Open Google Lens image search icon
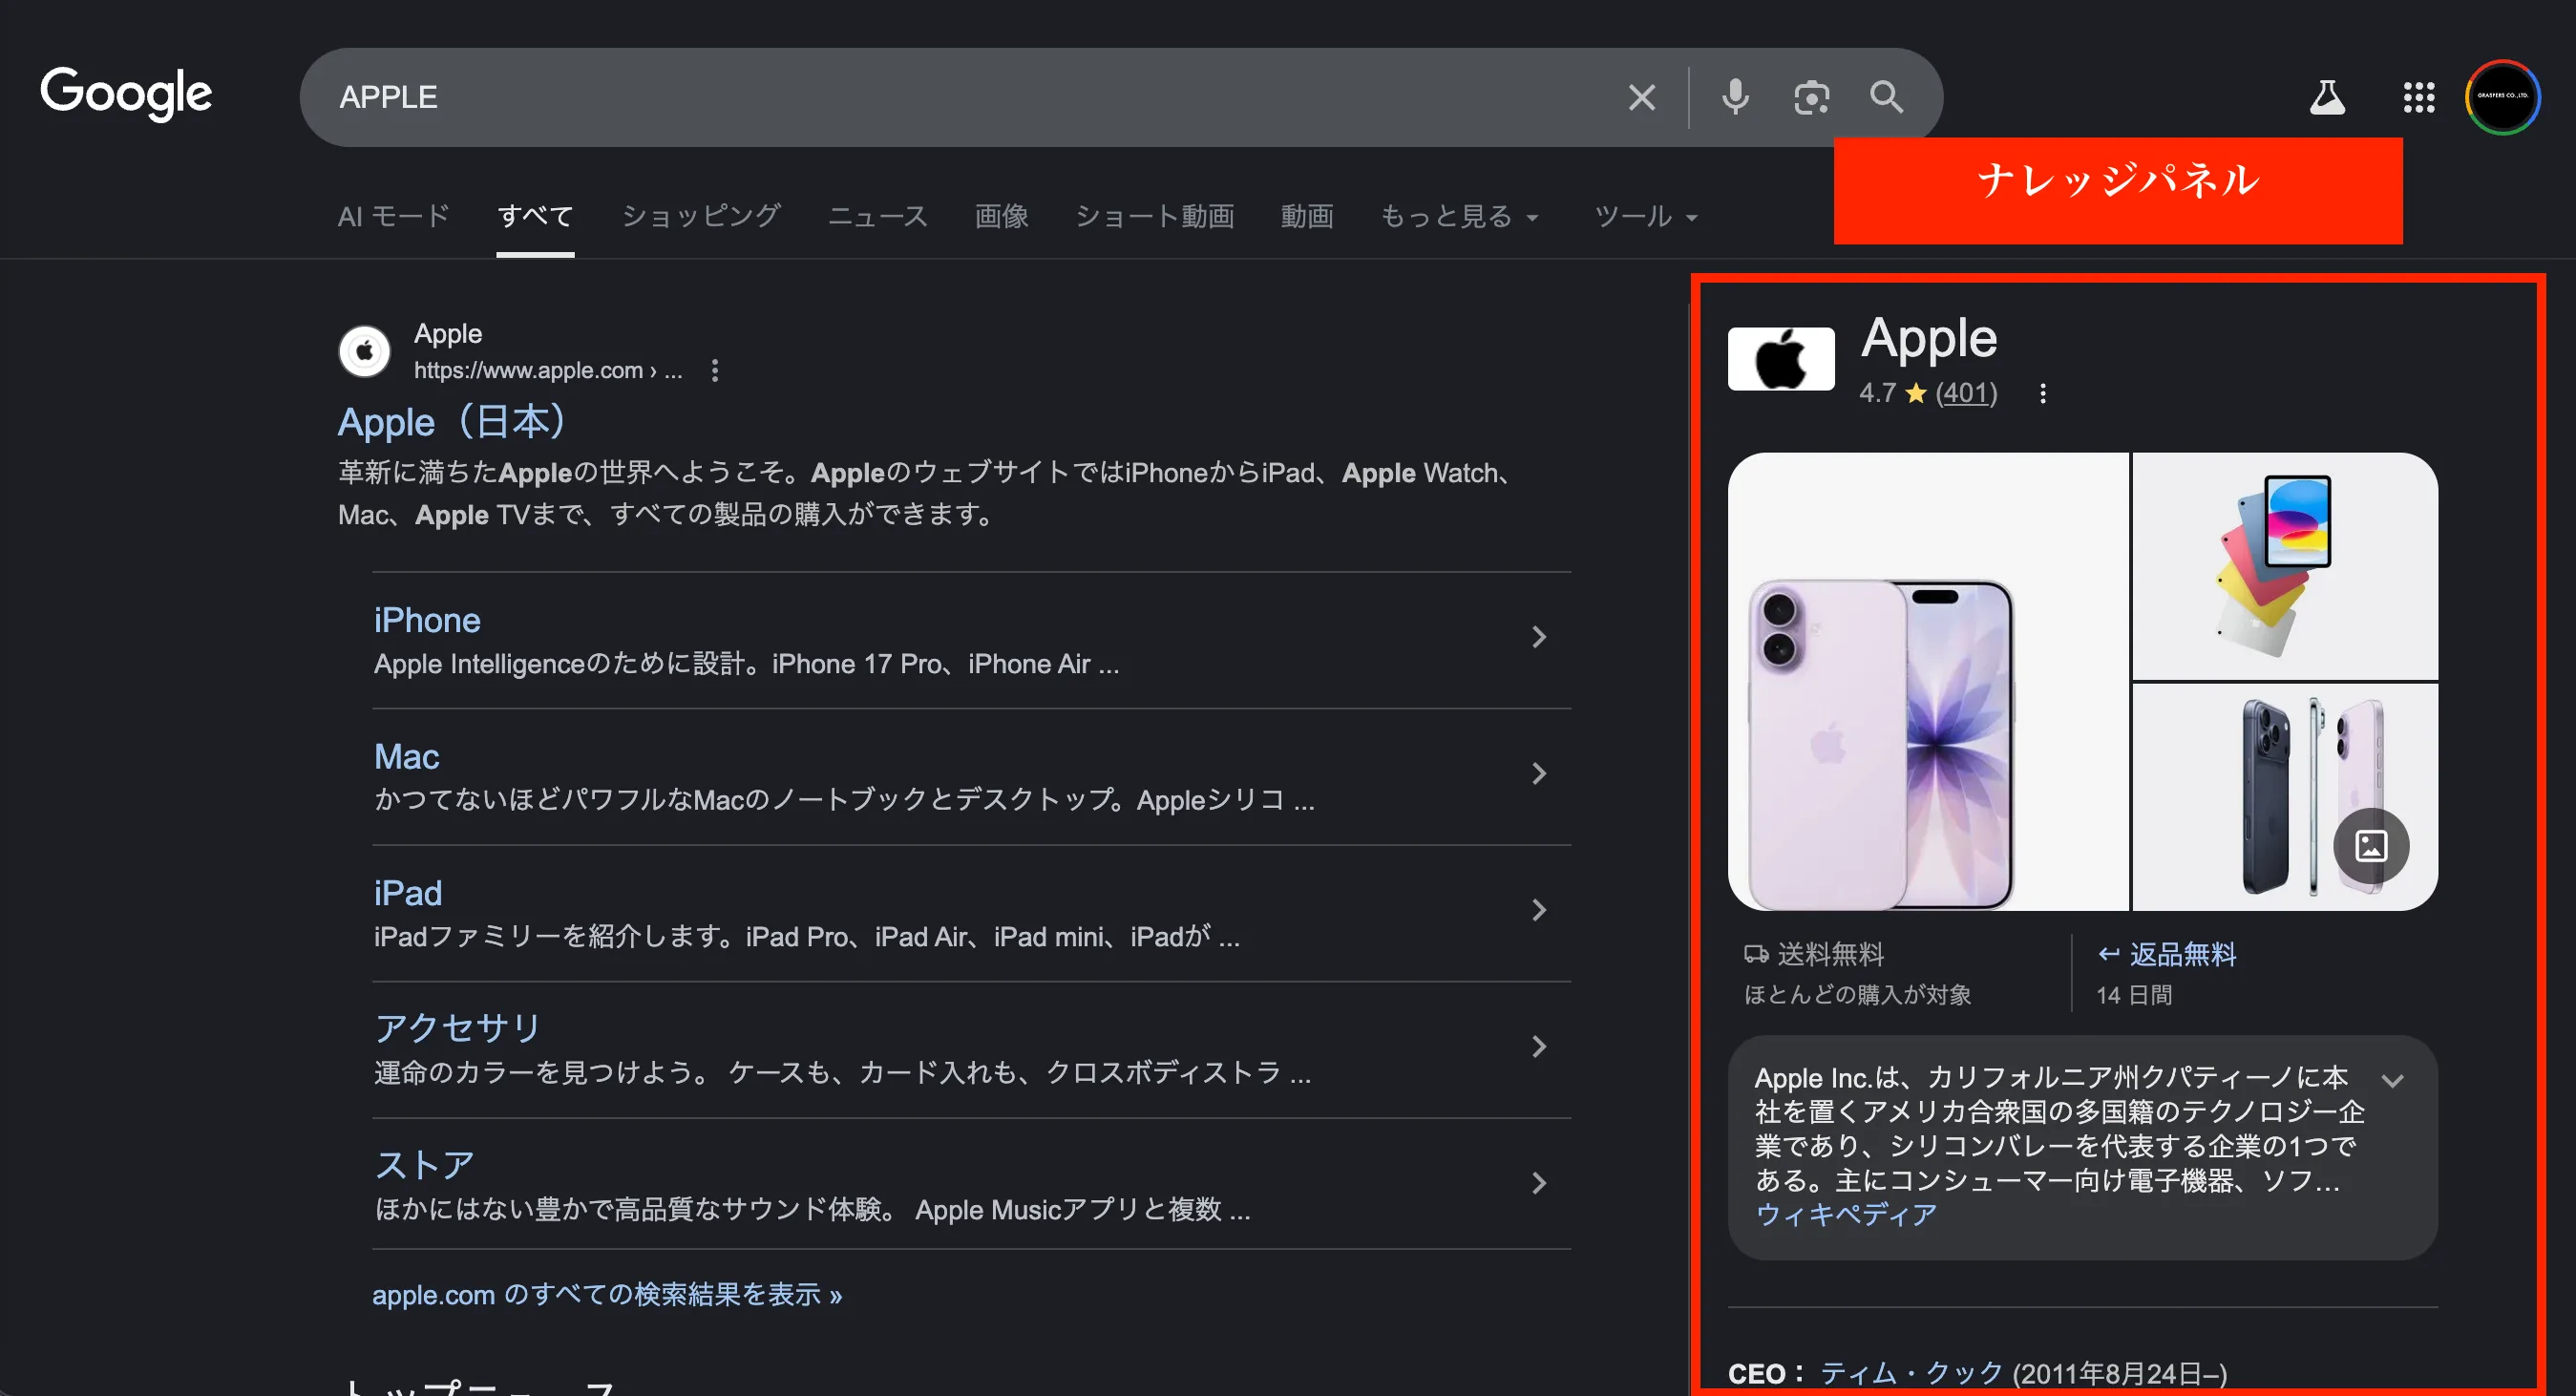The height and width of the screenshot is (1396, 2576). tap(1810, 97)
